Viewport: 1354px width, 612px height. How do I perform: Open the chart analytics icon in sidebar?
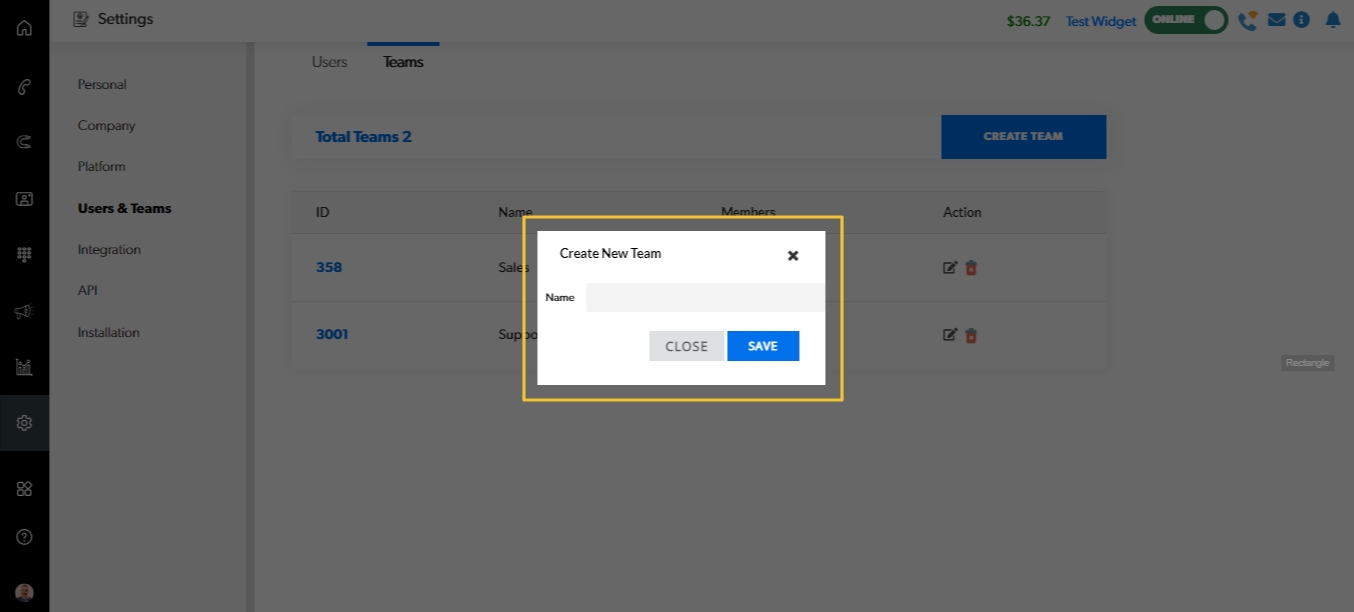[24, 367]
